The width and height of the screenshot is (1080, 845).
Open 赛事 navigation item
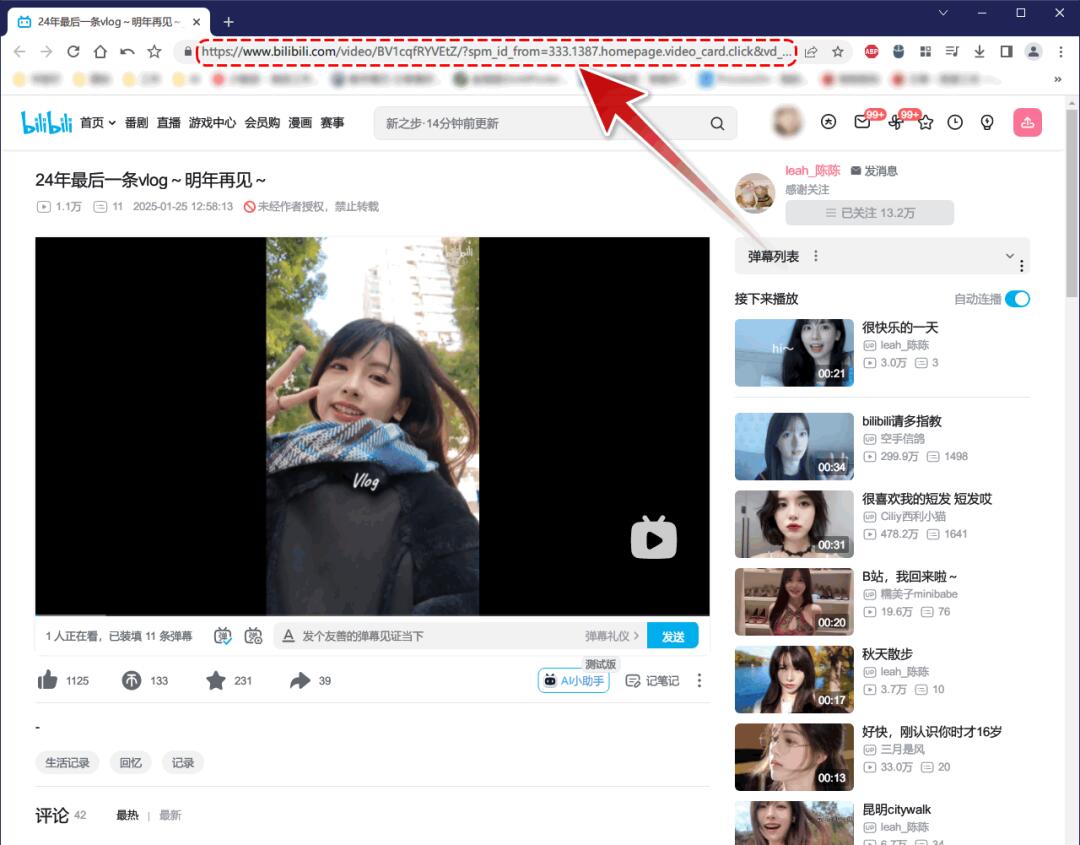click(x=332, y=123)
